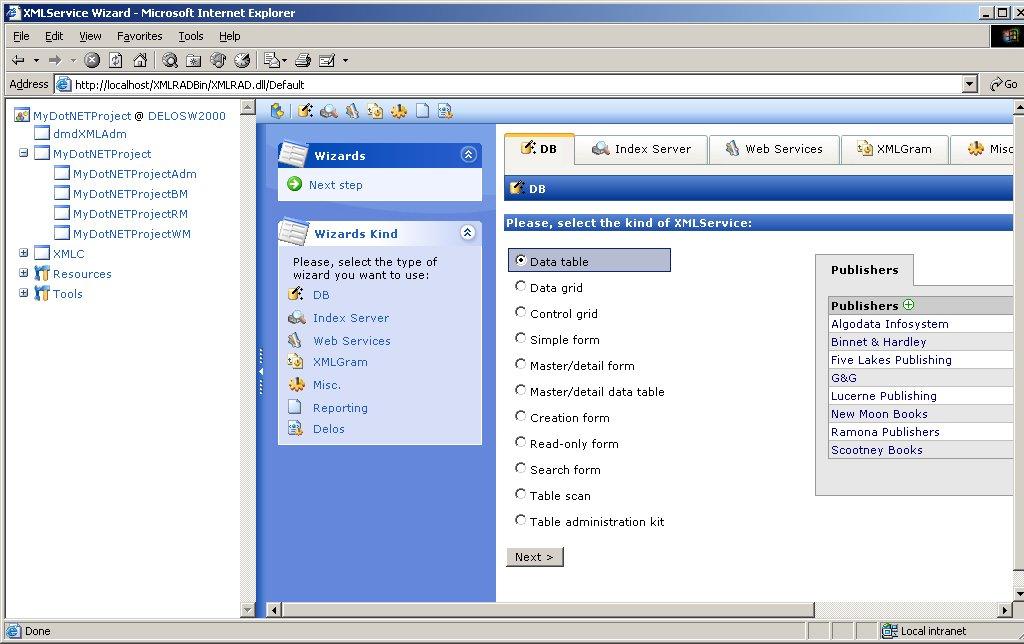Switch to the Web Services tab
1024x644 pixels.
[x=773, y=149]
